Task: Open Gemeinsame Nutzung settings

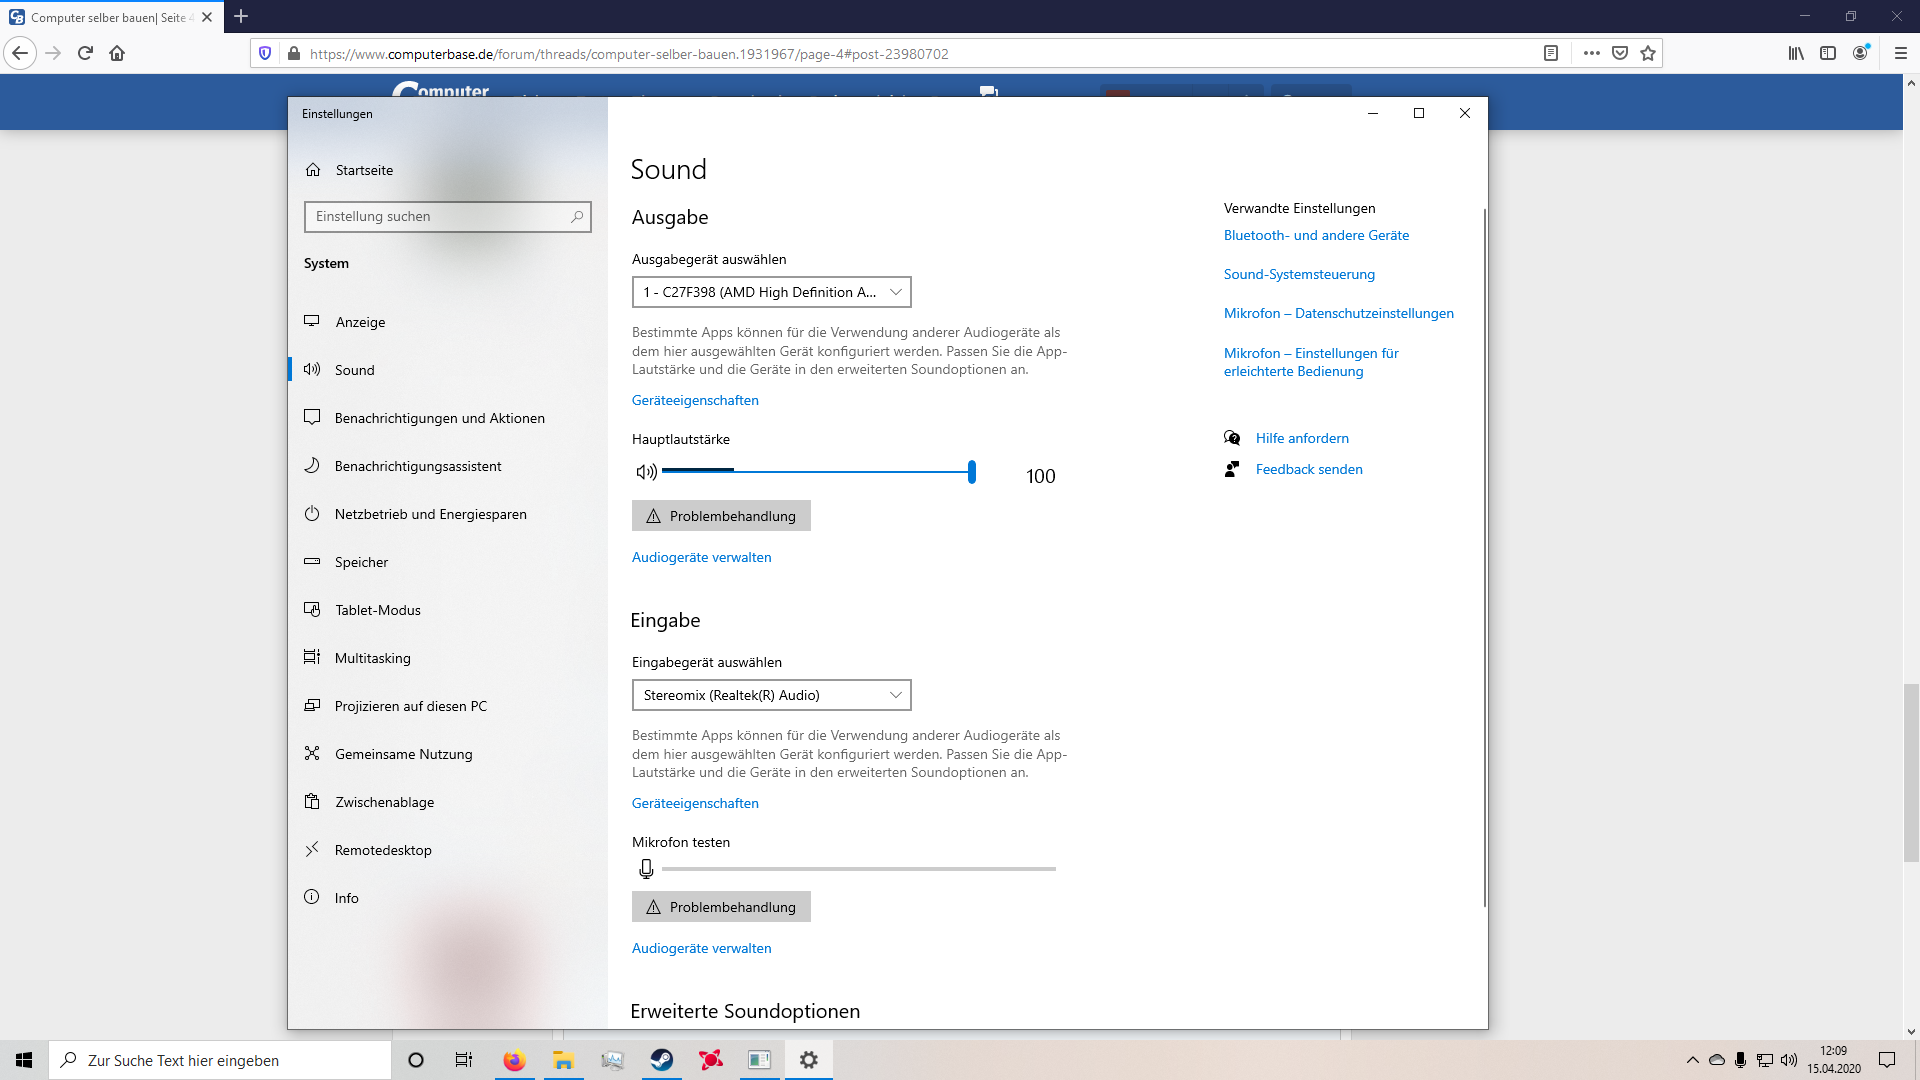Action: (x=448, y=754)
